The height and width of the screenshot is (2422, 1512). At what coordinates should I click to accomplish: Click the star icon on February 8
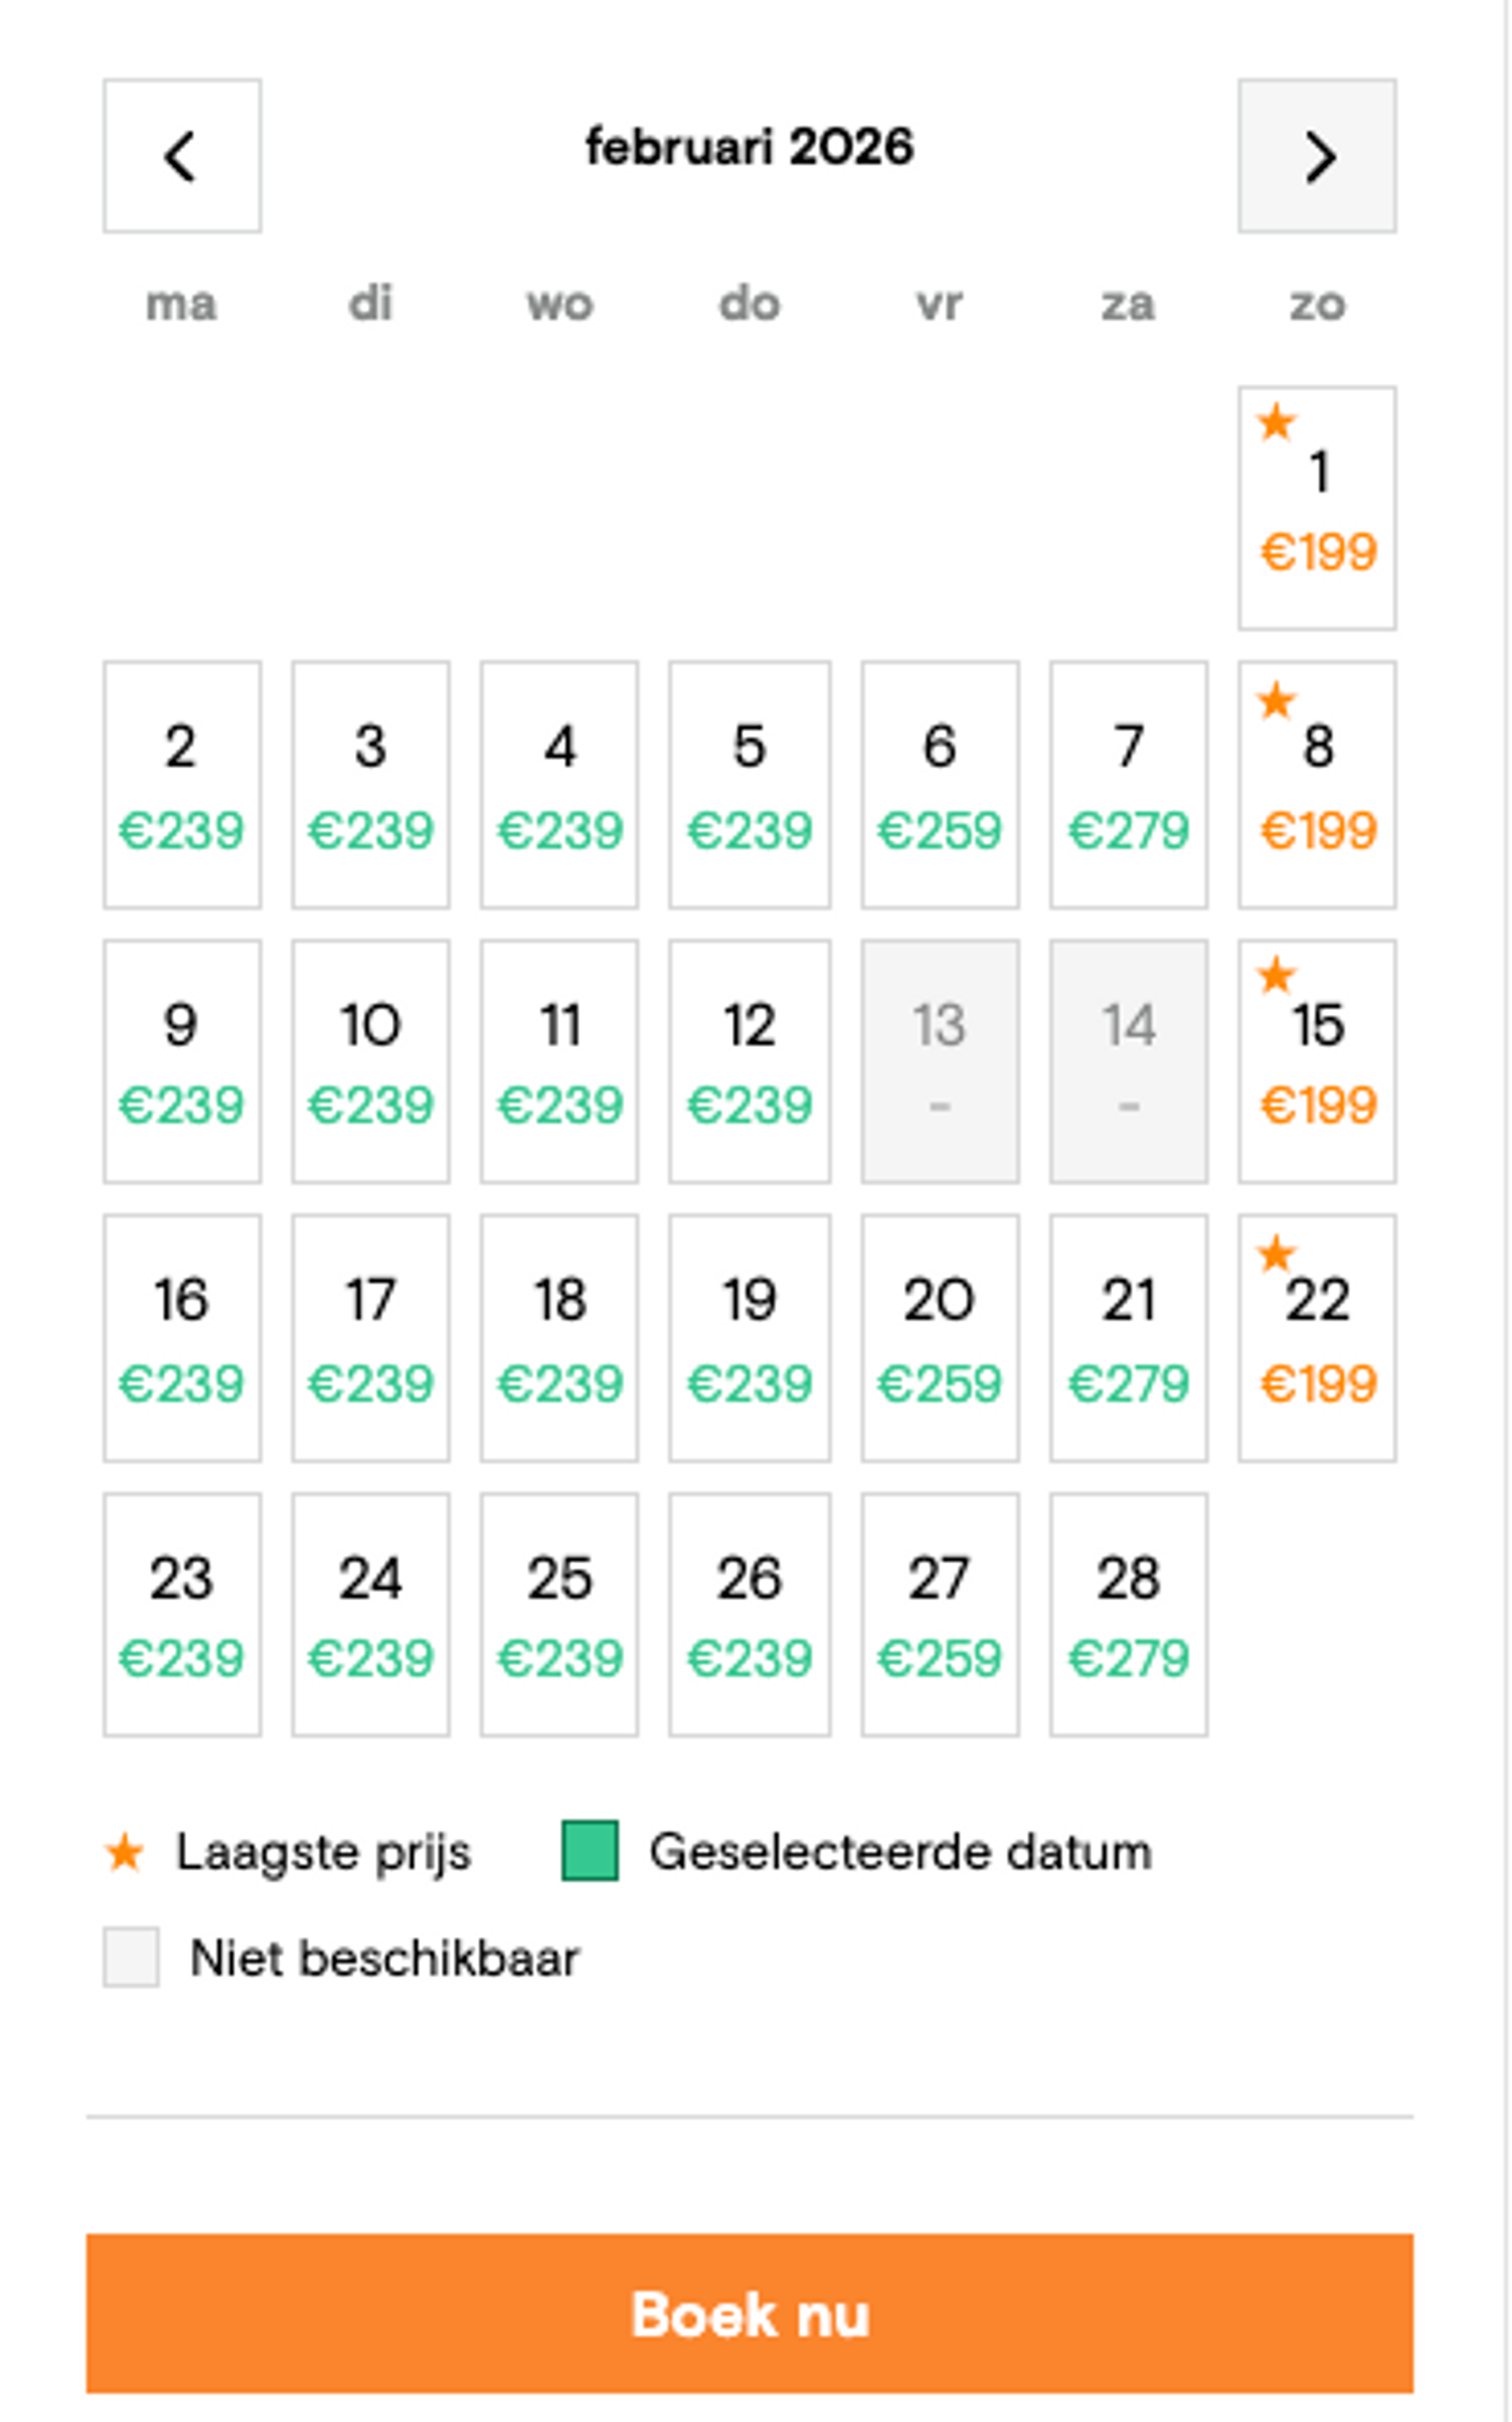pos(1277,703)
